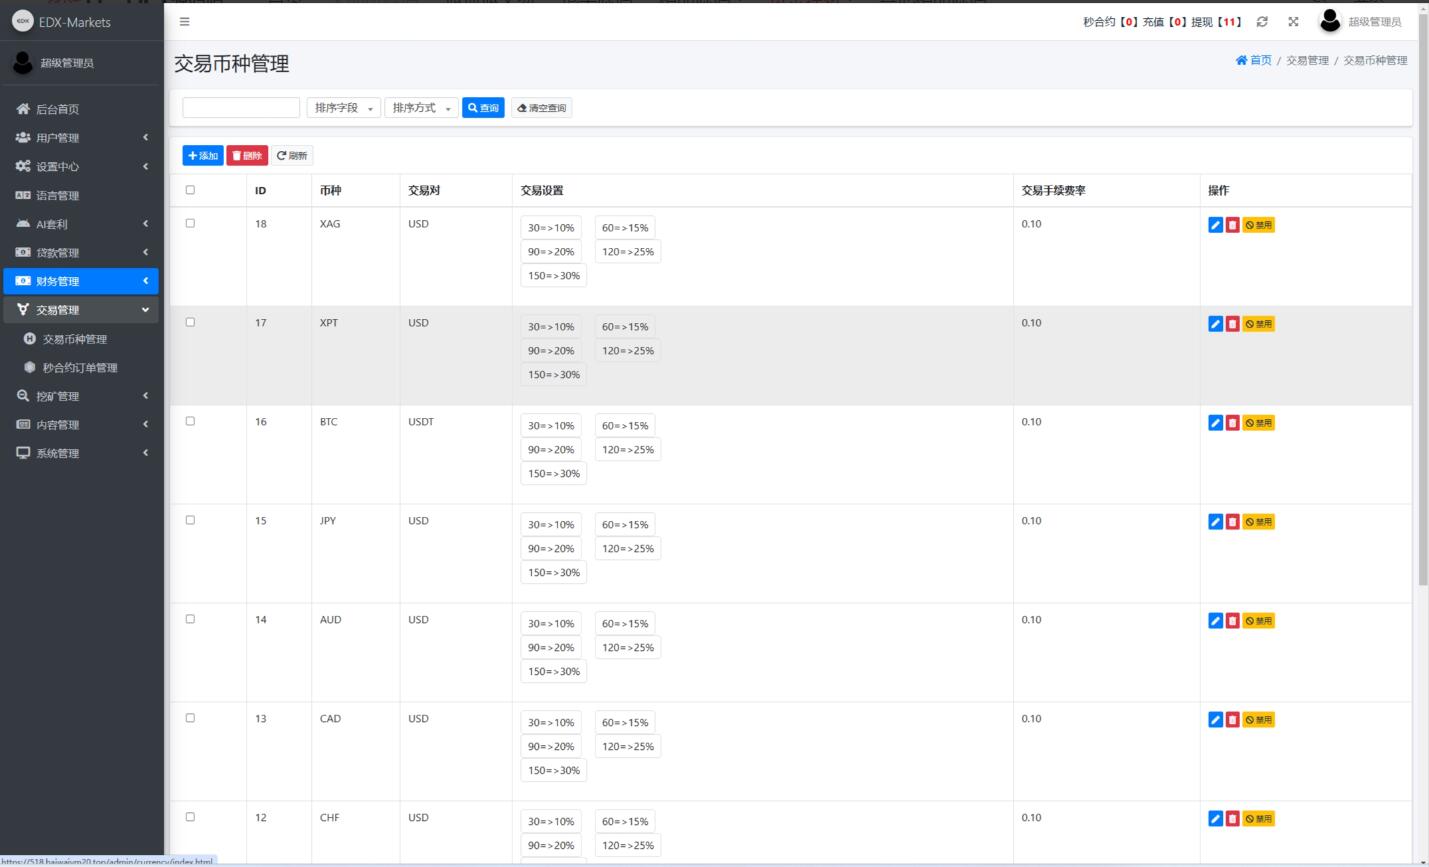1429x867 pixels.
Task: Check the box for XAG row
Action: pyautogui.click(x=190, y=223)
